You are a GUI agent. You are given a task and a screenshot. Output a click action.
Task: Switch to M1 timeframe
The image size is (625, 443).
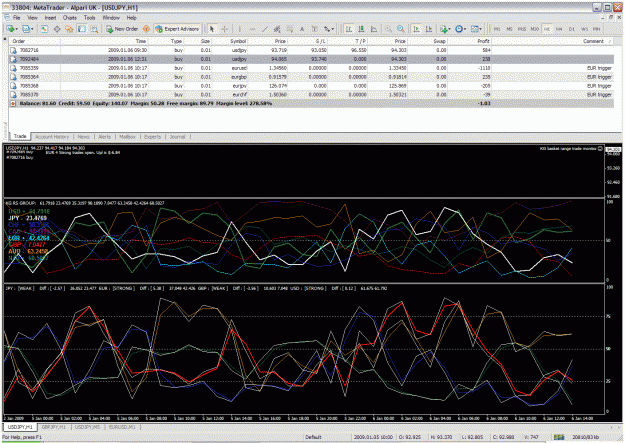click(497, 29)
